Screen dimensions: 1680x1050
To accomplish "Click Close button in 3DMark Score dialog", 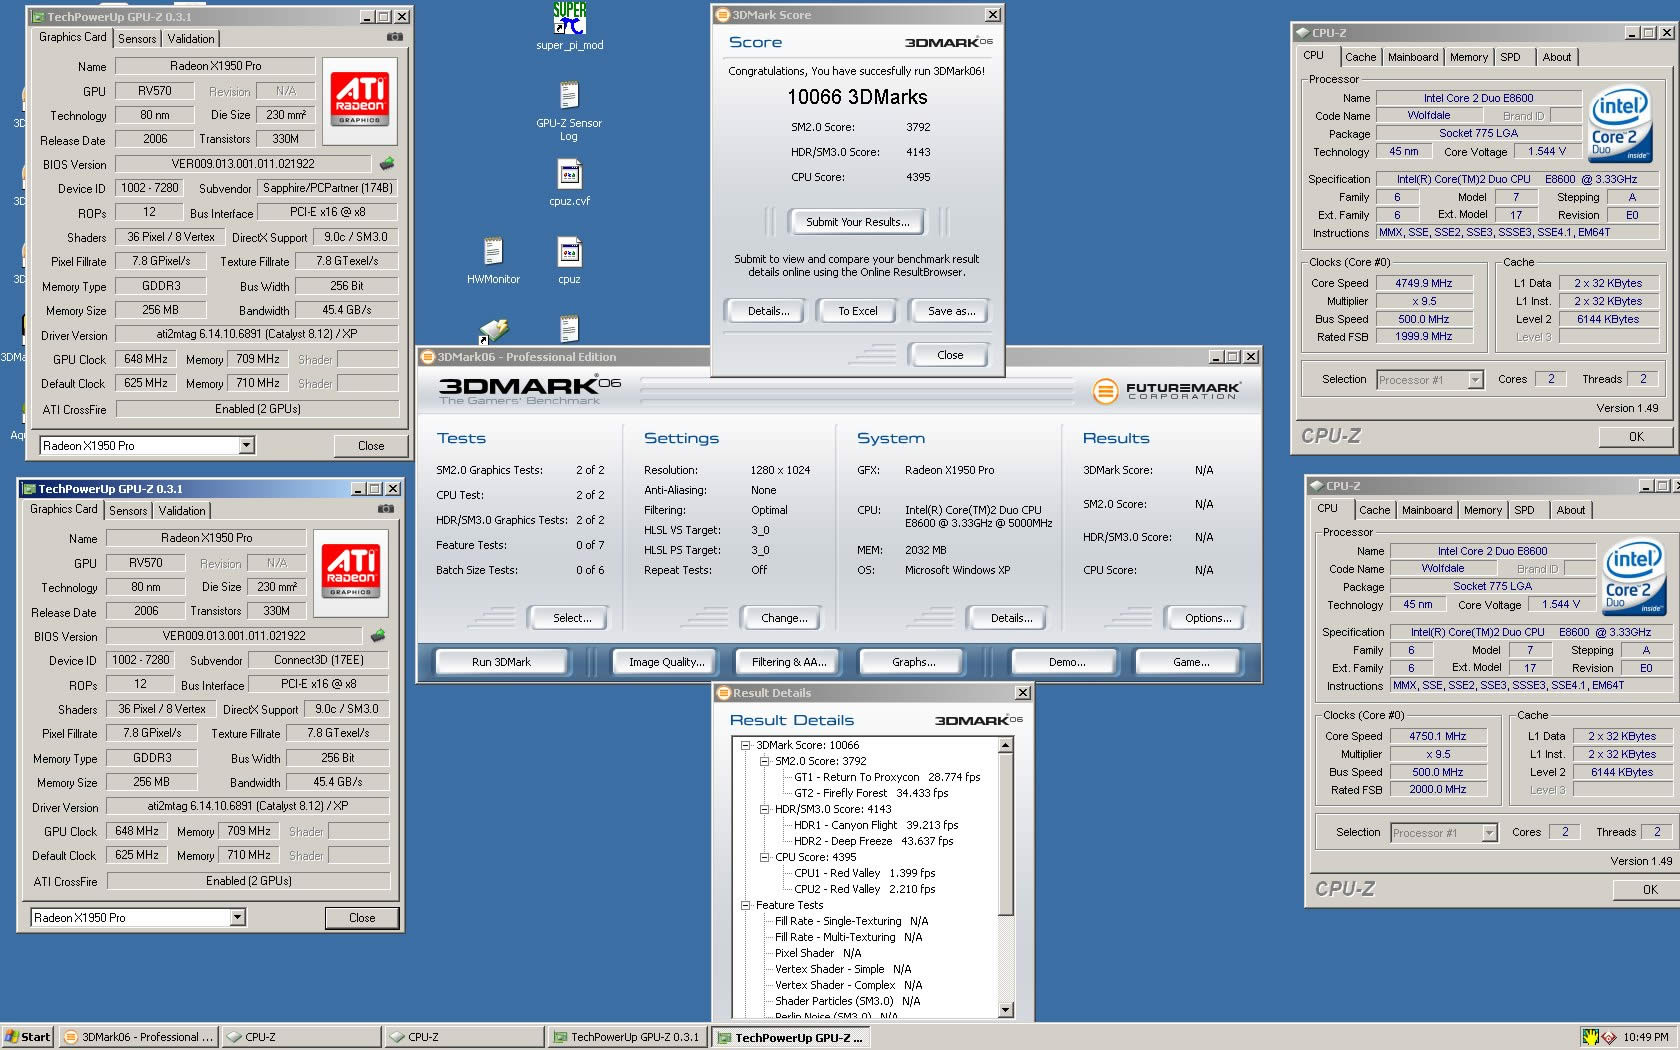I will point(950,355).
